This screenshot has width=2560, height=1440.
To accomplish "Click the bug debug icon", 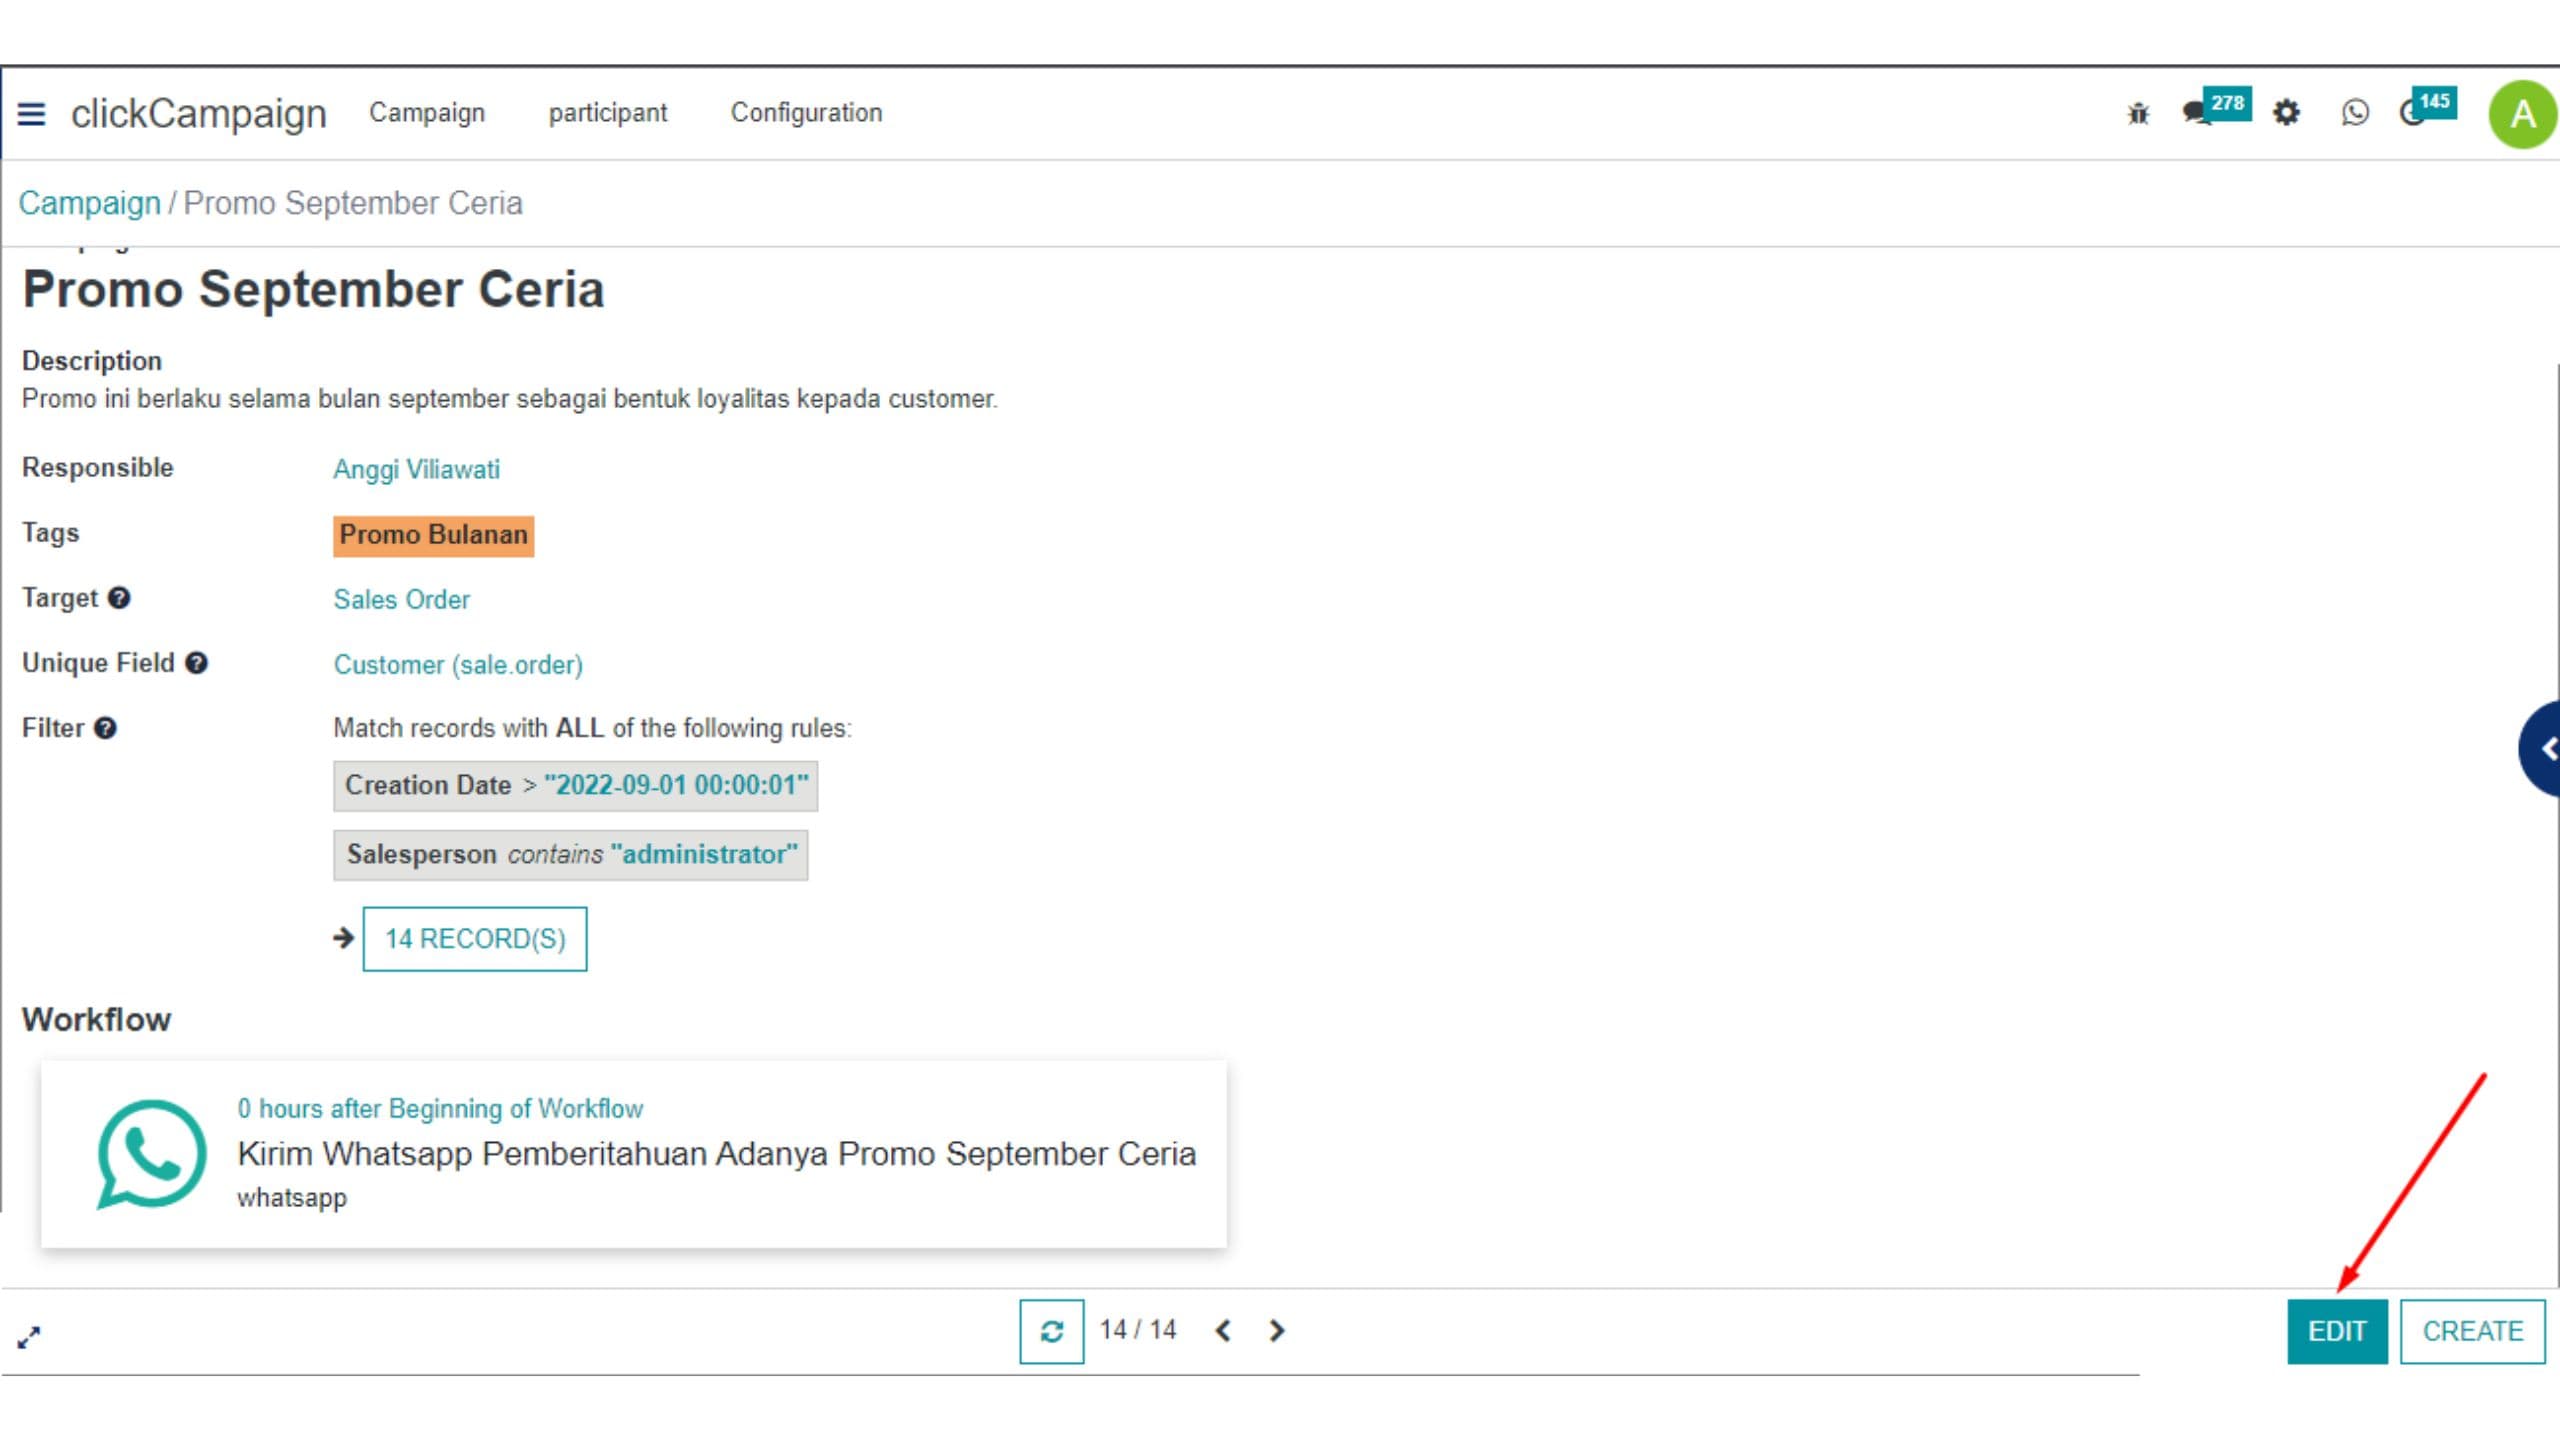I will 2138,113.
